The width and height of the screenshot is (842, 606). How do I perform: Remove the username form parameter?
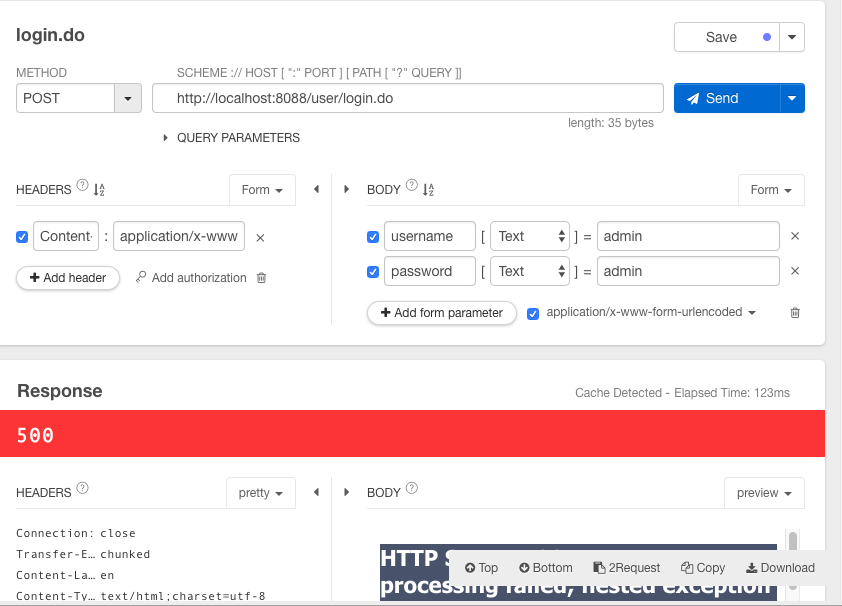point(795,236)
